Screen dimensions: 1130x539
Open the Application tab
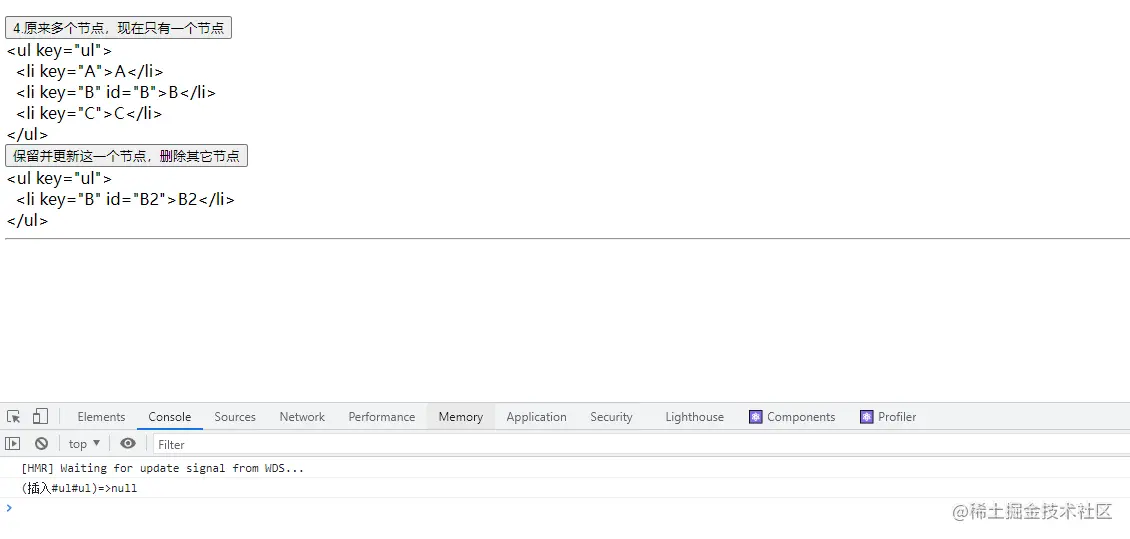536,416
